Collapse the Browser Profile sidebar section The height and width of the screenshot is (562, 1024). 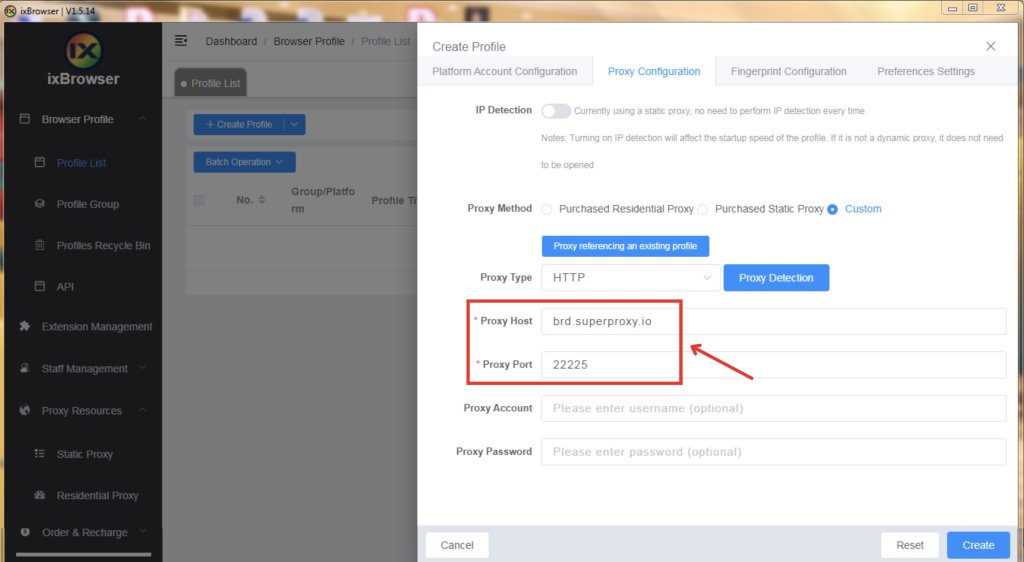(142, 119)
